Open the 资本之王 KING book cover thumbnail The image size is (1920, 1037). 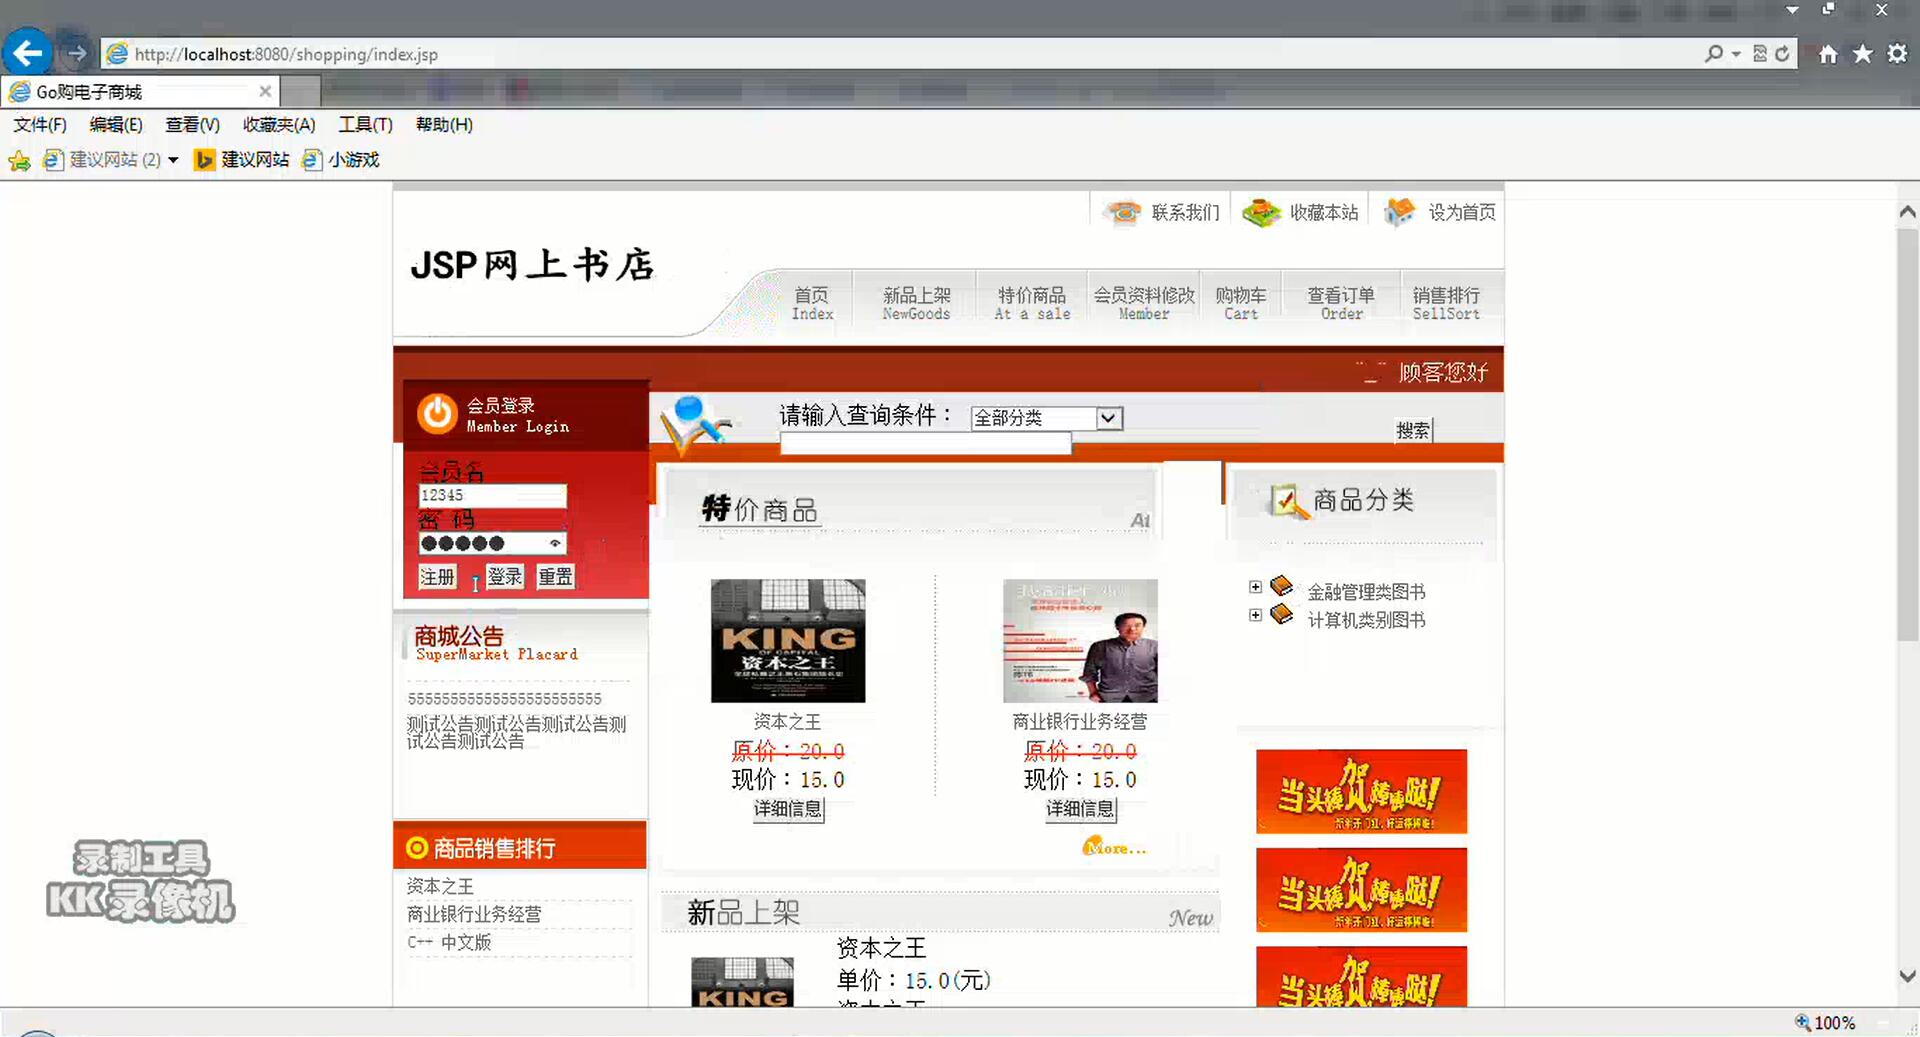point(788,641)
